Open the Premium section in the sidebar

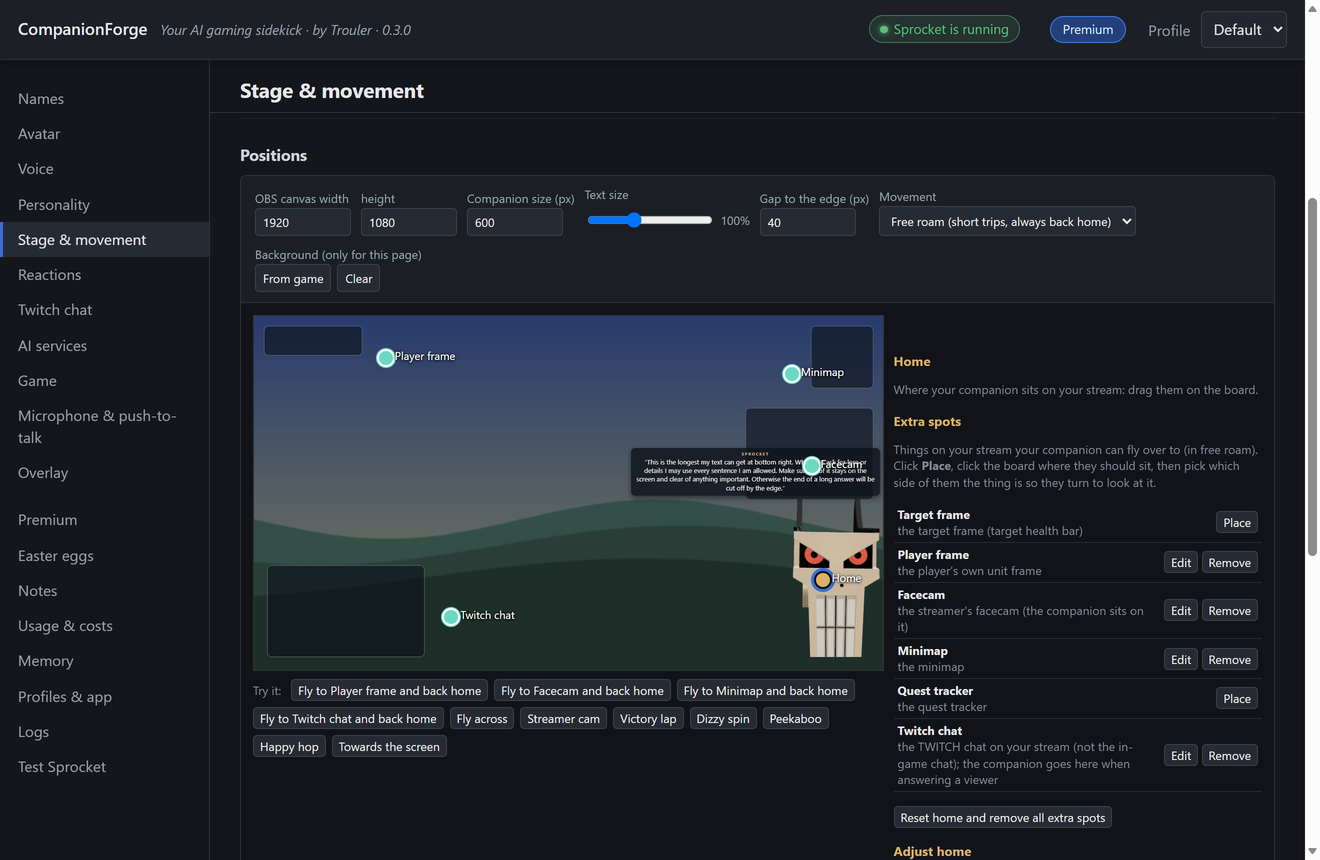click(104, 520)
